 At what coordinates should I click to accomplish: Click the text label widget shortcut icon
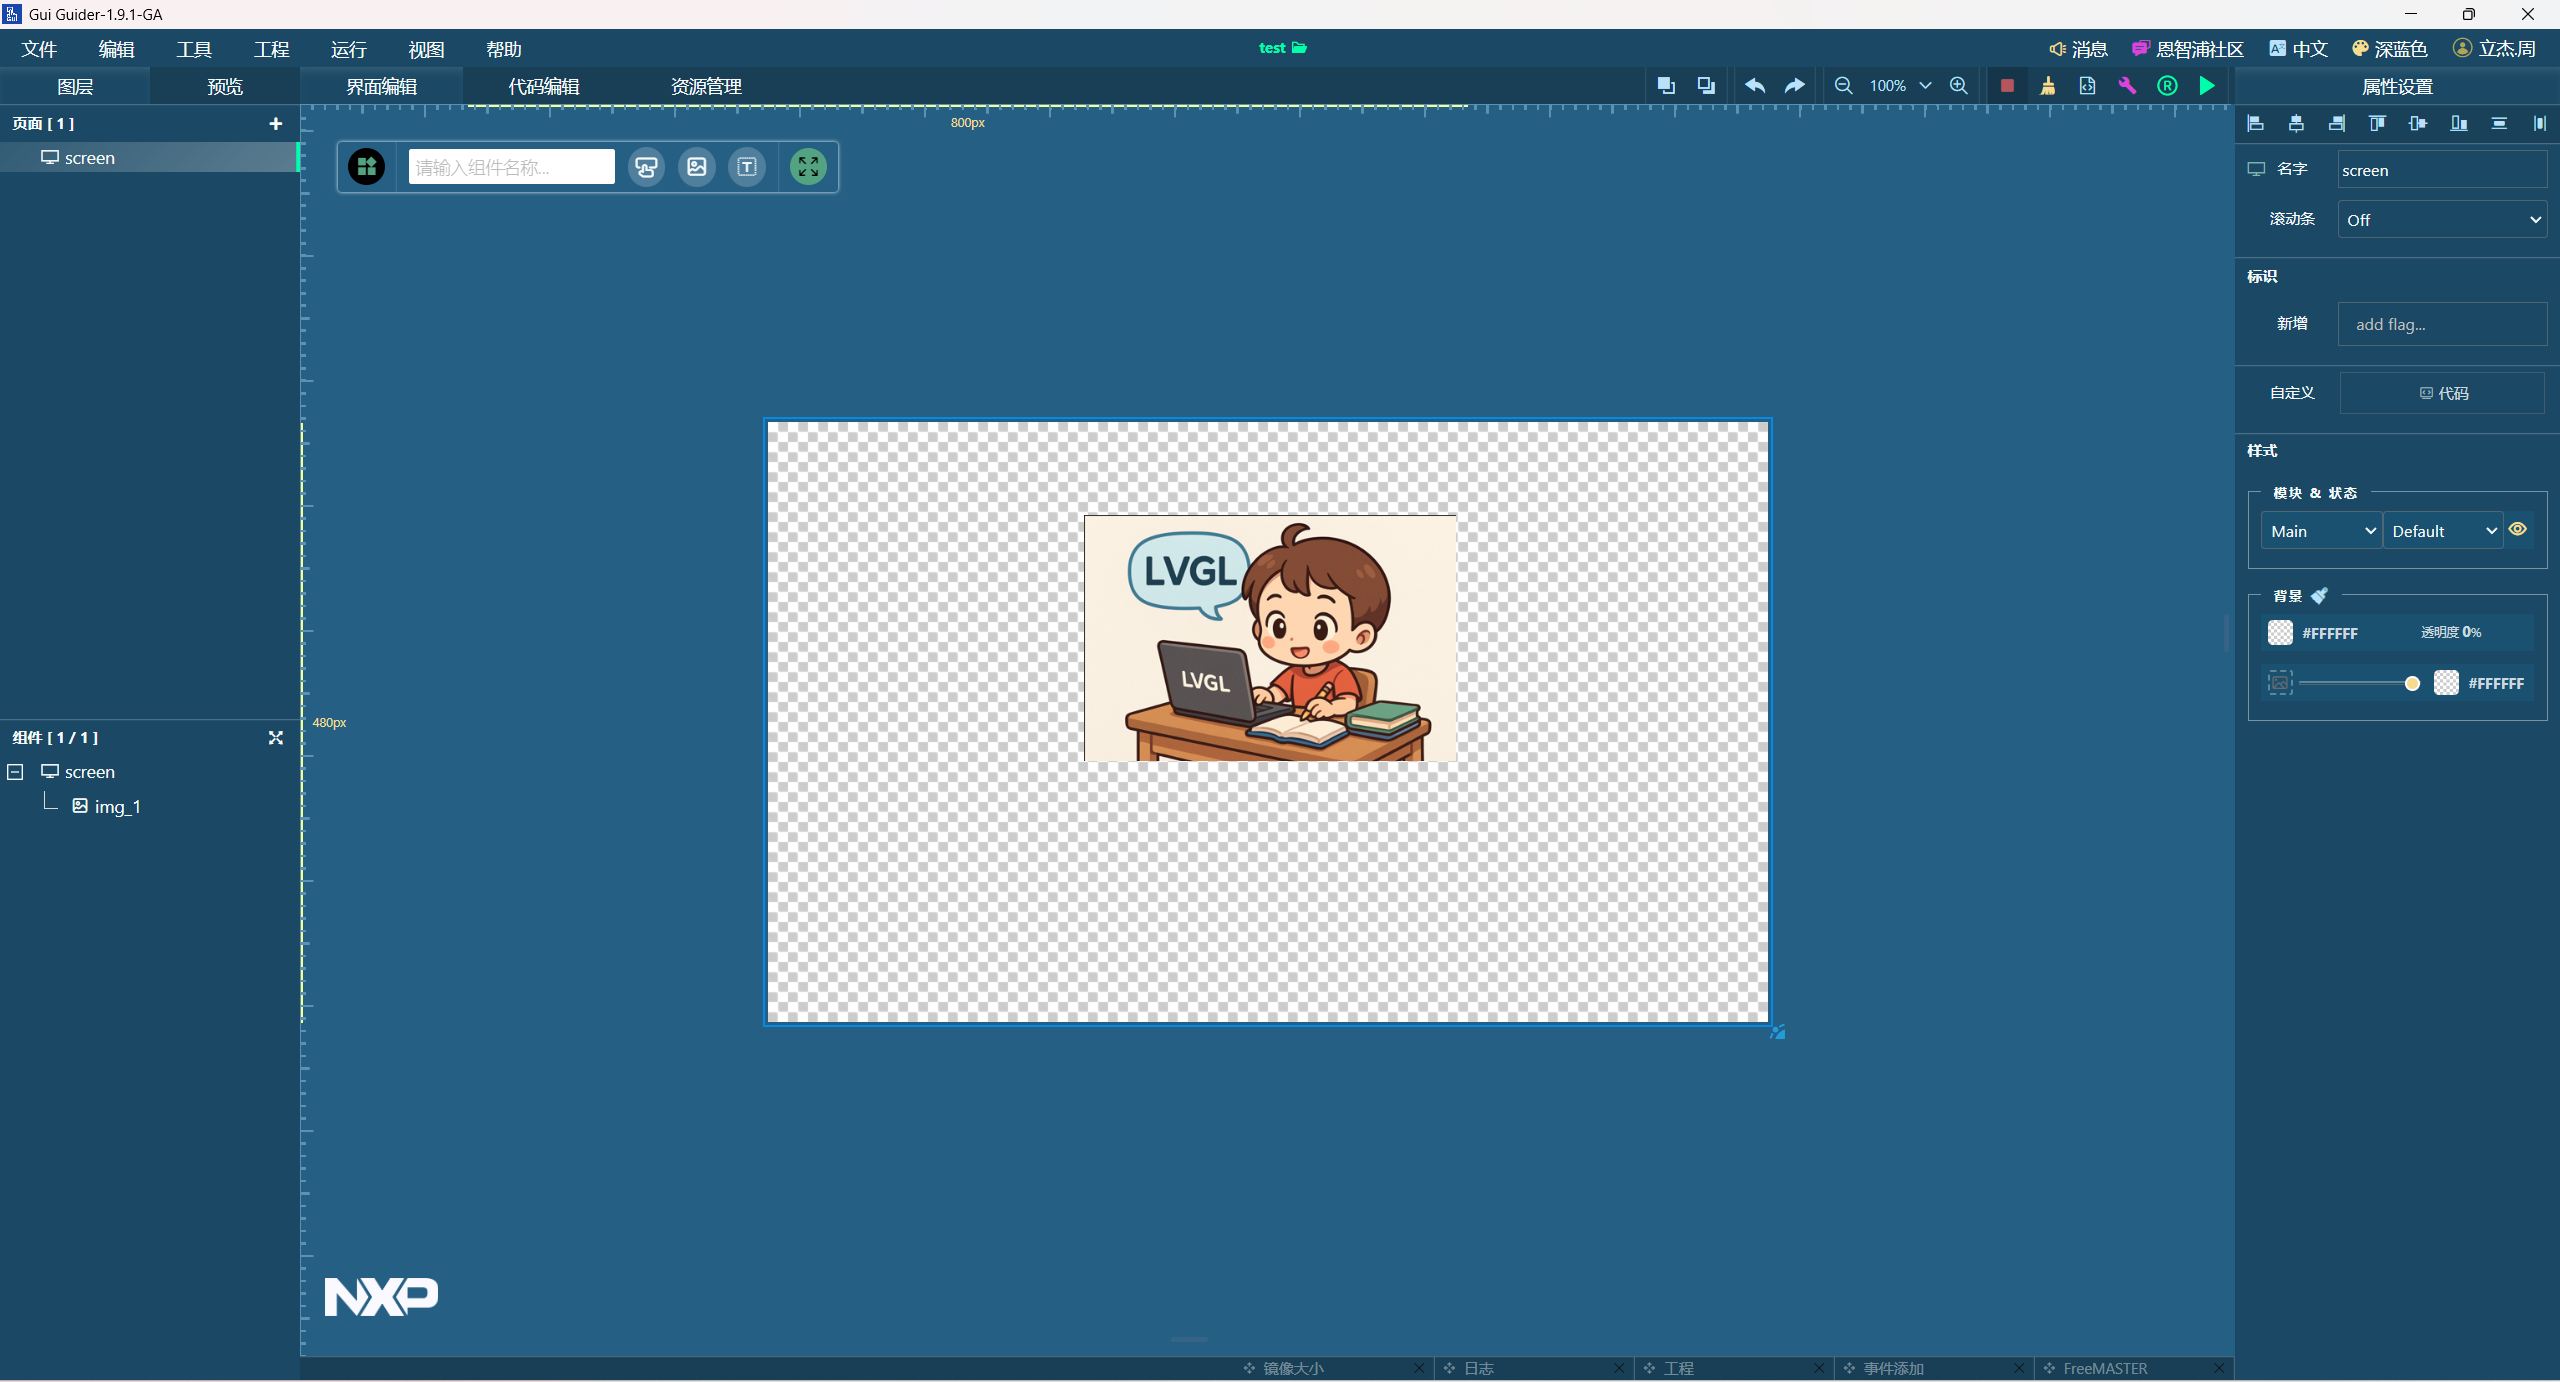point(747,167)
